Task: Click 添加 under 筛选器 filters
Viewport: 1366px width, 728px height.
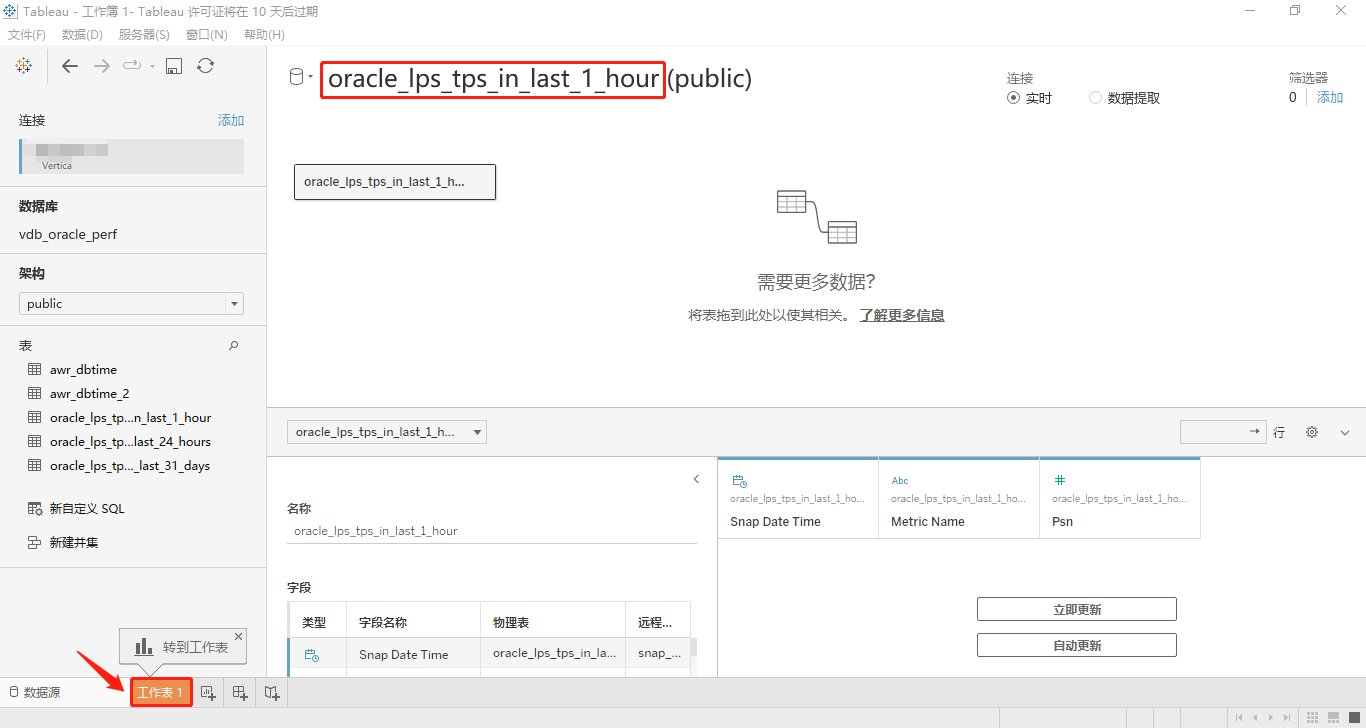Action: click(1330, 97)
